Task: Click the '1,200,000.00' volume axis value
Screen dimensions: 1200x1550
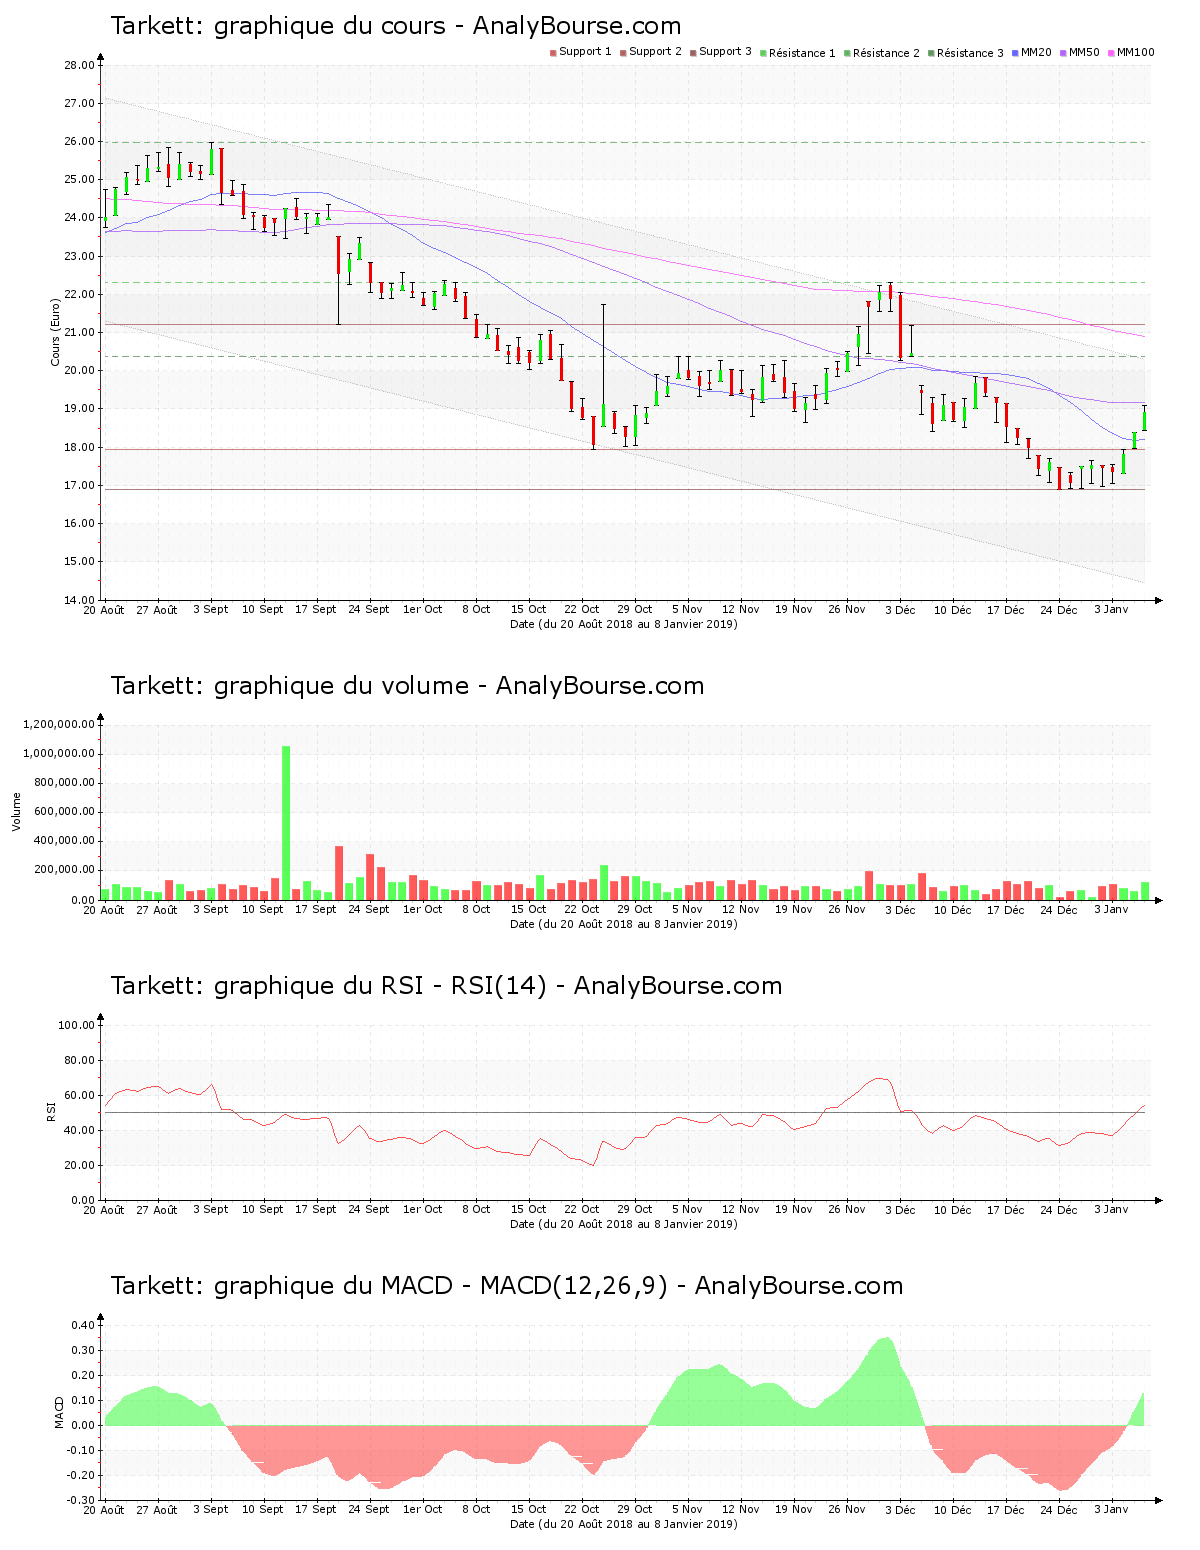Action: (x=59, y=725)
